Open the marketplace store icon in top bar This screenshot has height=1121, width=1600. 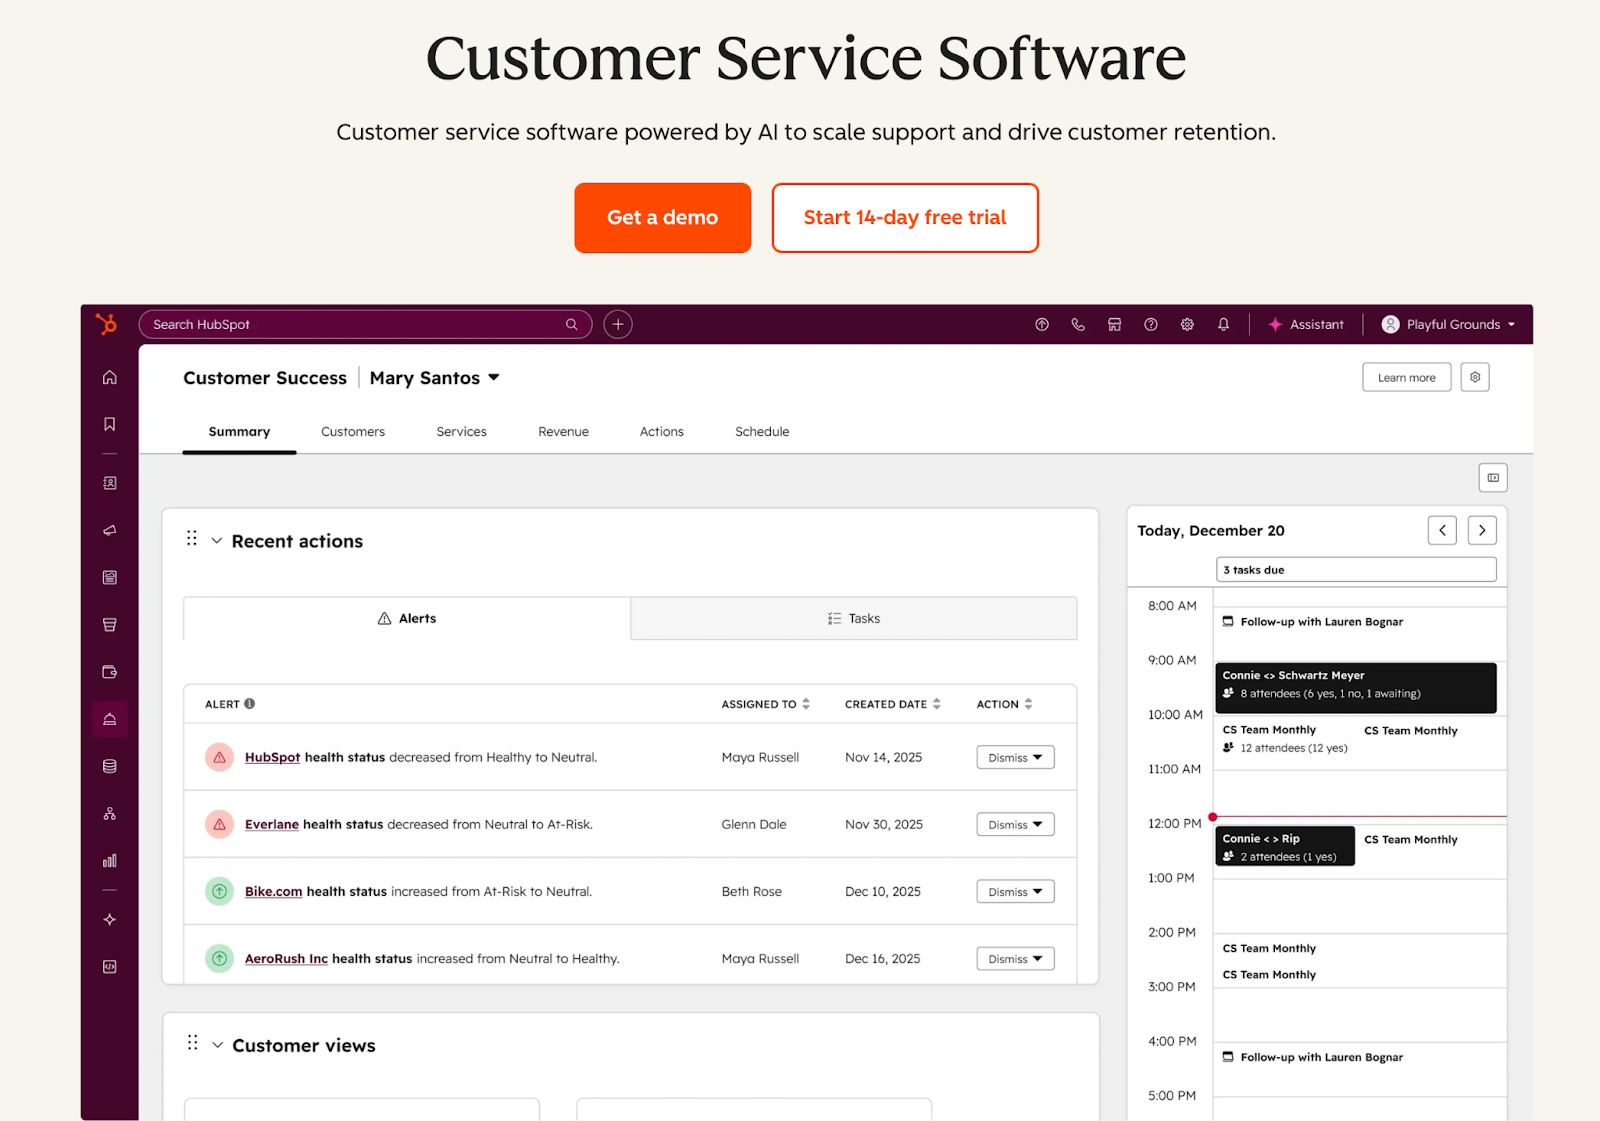pyautogui.click(x=1114, y=324)
